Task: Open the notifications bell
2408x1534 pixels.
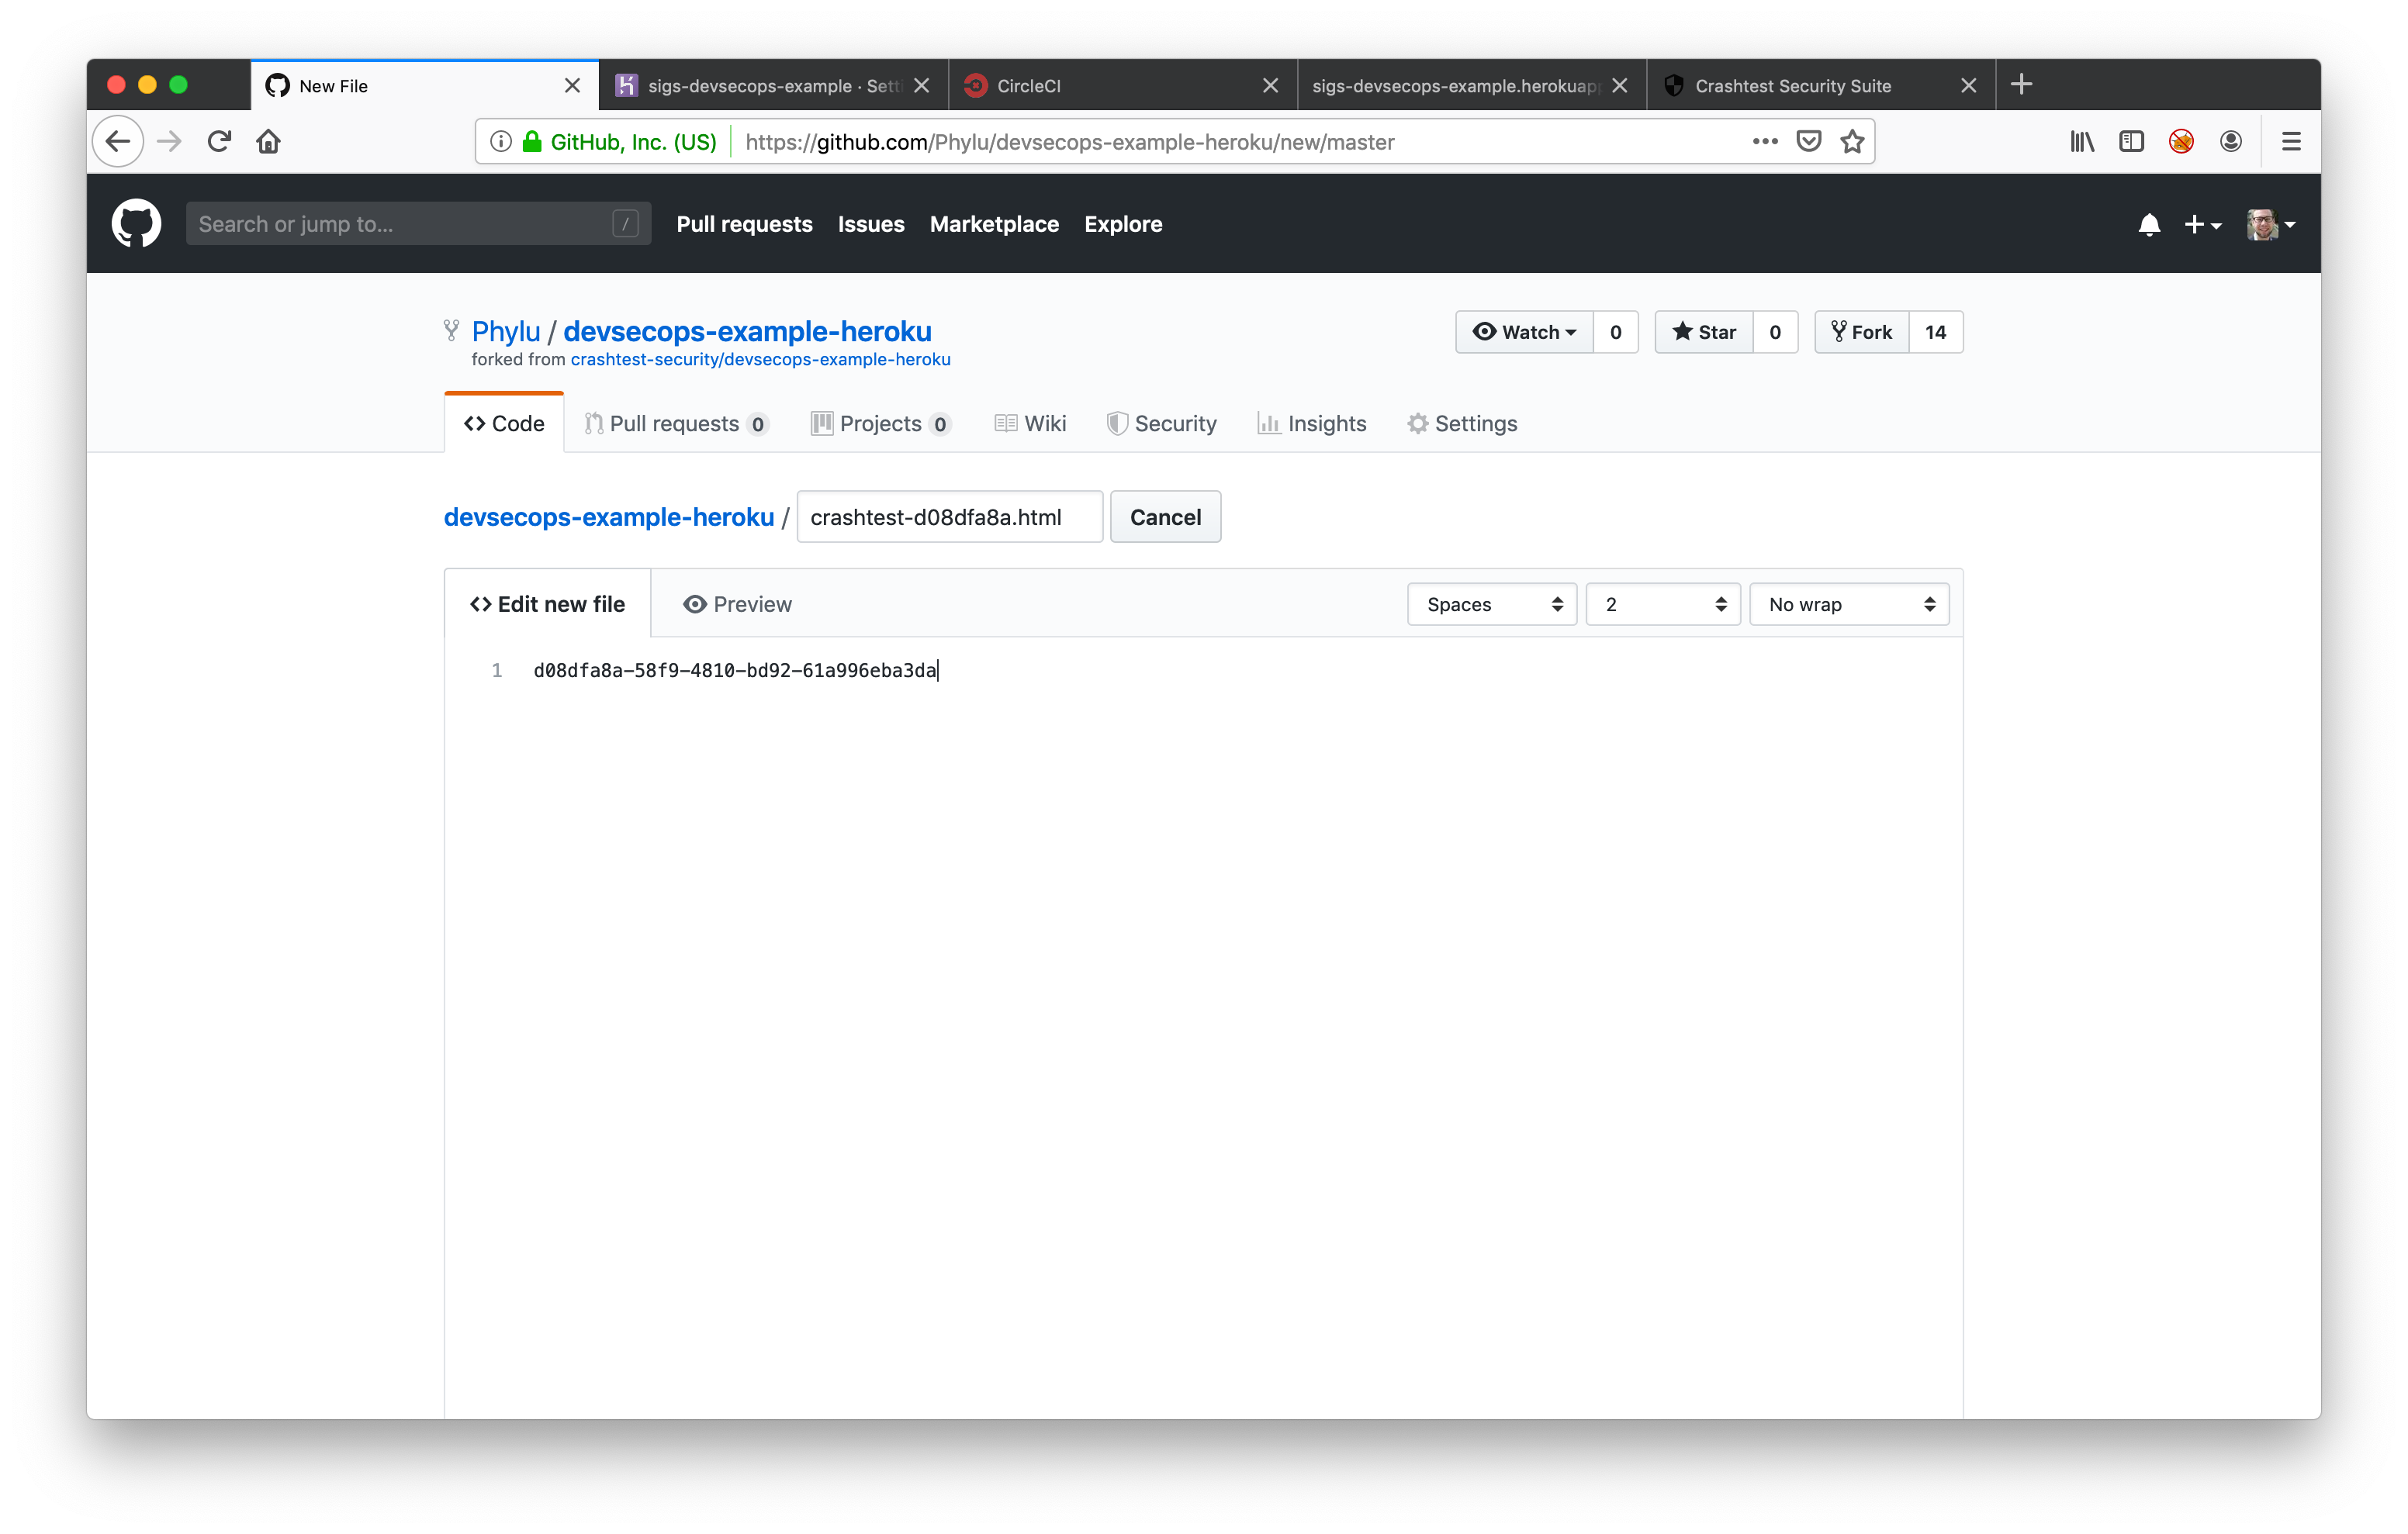Action: (2148, 225)
